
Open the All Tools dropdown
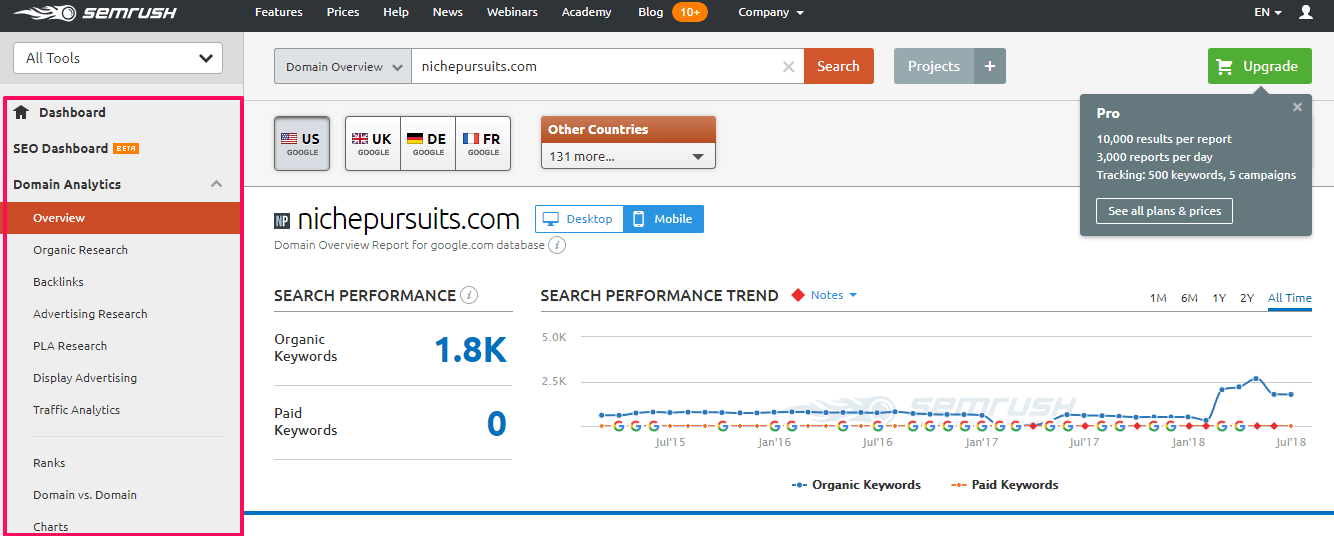click(x=118, y=58)
